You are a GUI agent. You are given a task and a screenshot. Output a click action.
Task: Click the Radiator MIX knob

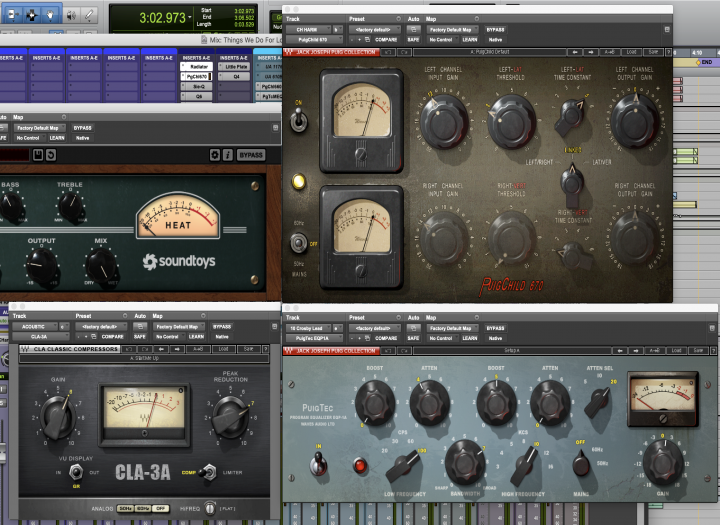101,267
